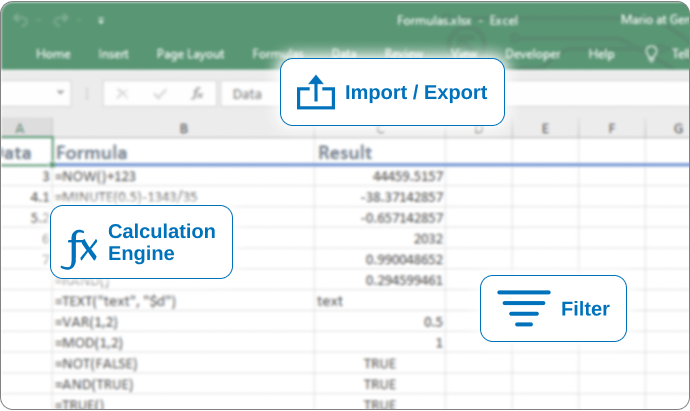The height and width of the screenshot is (411, 690).
Task: Click the Calculation Engine callout
Action: coord(141,242)
